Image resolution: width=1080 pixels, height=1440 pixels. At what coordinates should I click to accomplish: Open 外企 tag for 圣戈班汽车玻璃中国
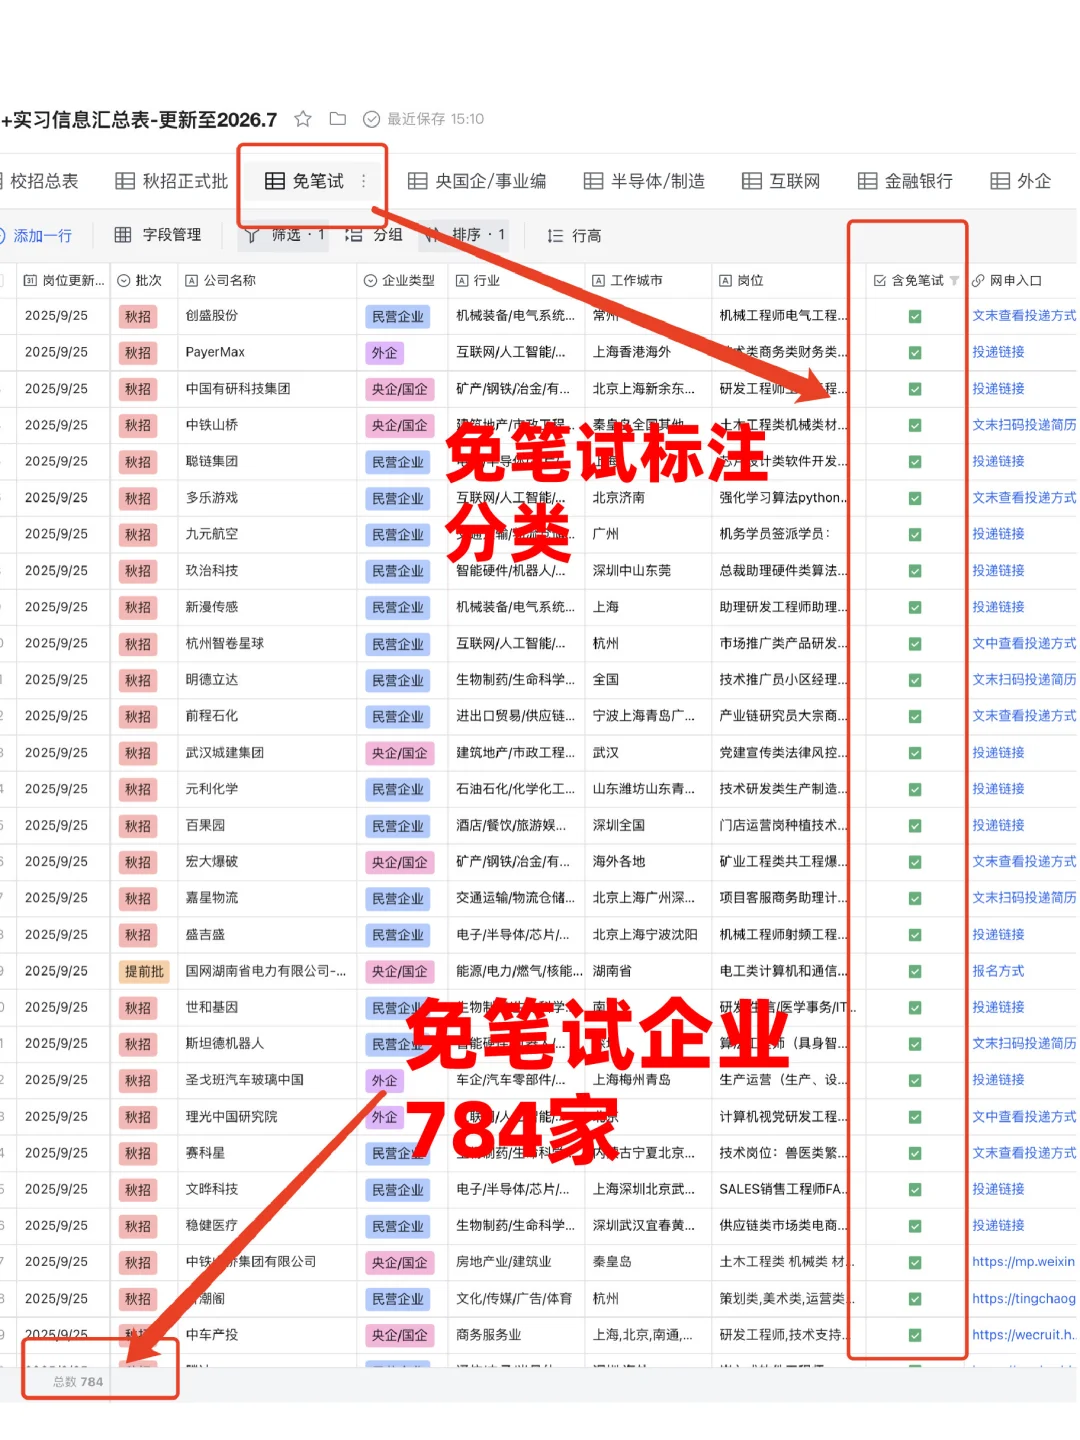point(385,1081)
